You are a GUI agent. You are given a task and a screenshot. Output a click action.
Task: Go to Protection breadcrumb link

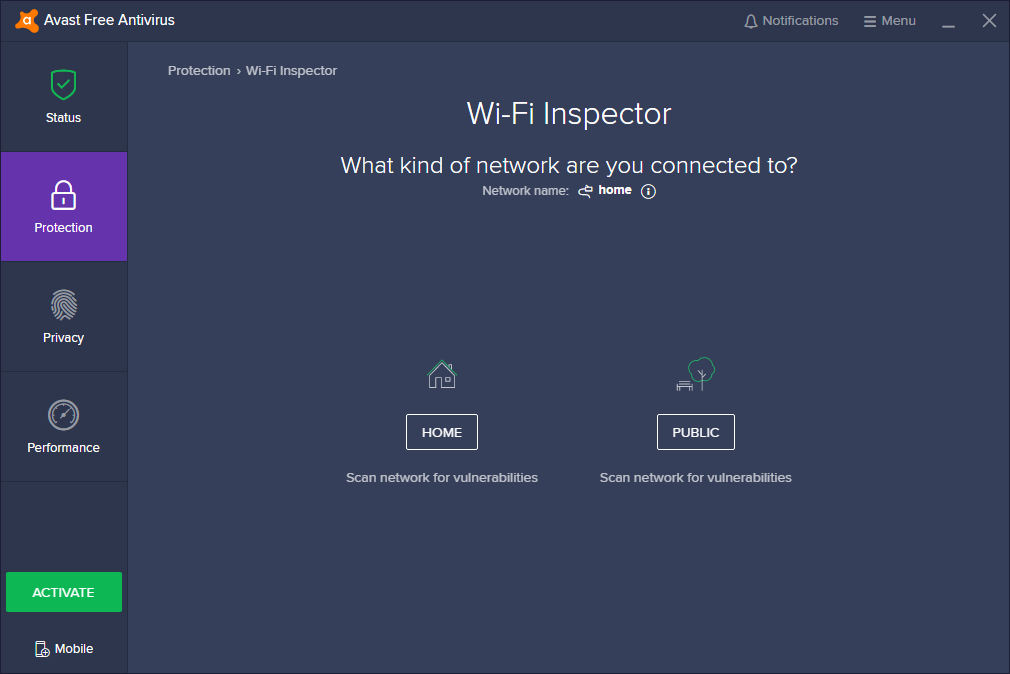coord(199,71)
